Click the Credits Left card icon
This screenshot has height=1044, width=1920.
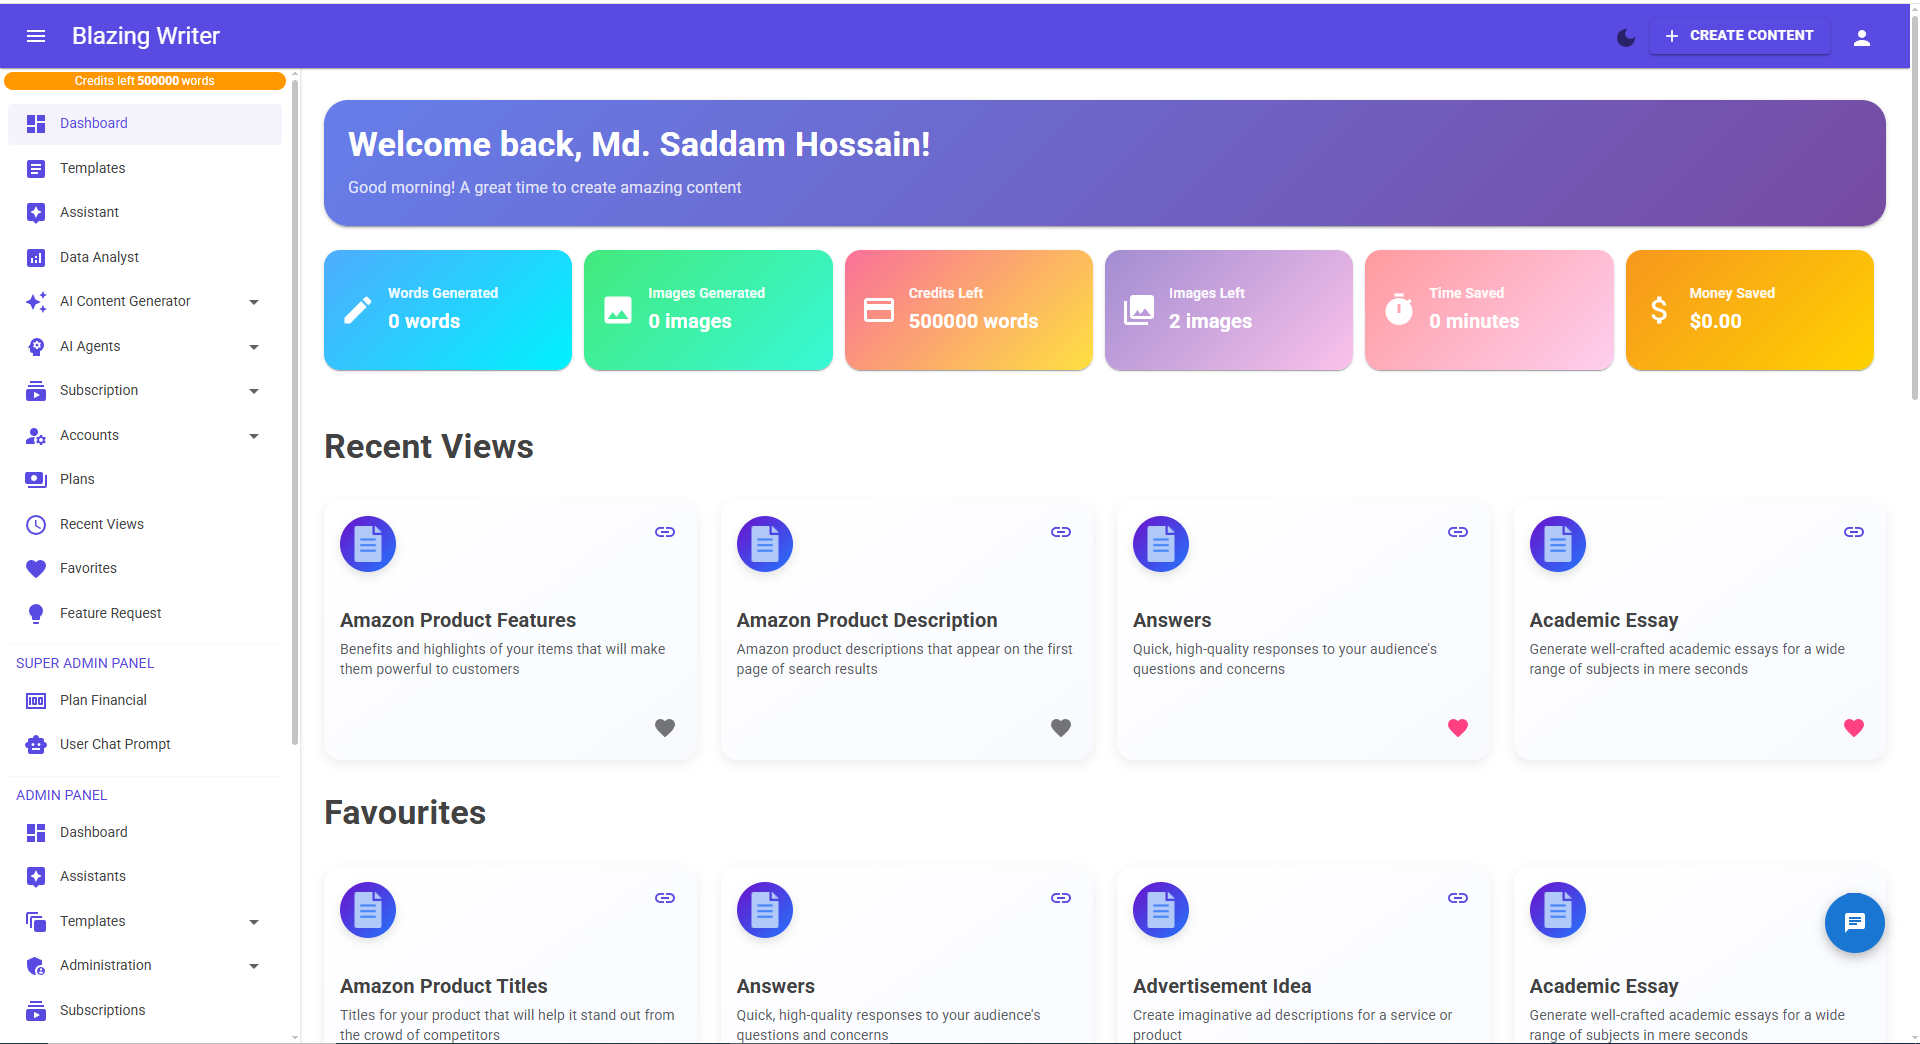[x=879, y=310]
